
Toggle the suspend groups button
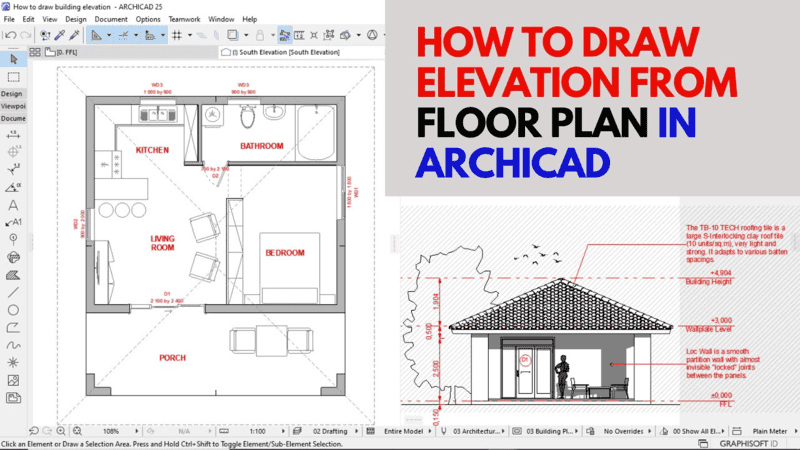285,35
